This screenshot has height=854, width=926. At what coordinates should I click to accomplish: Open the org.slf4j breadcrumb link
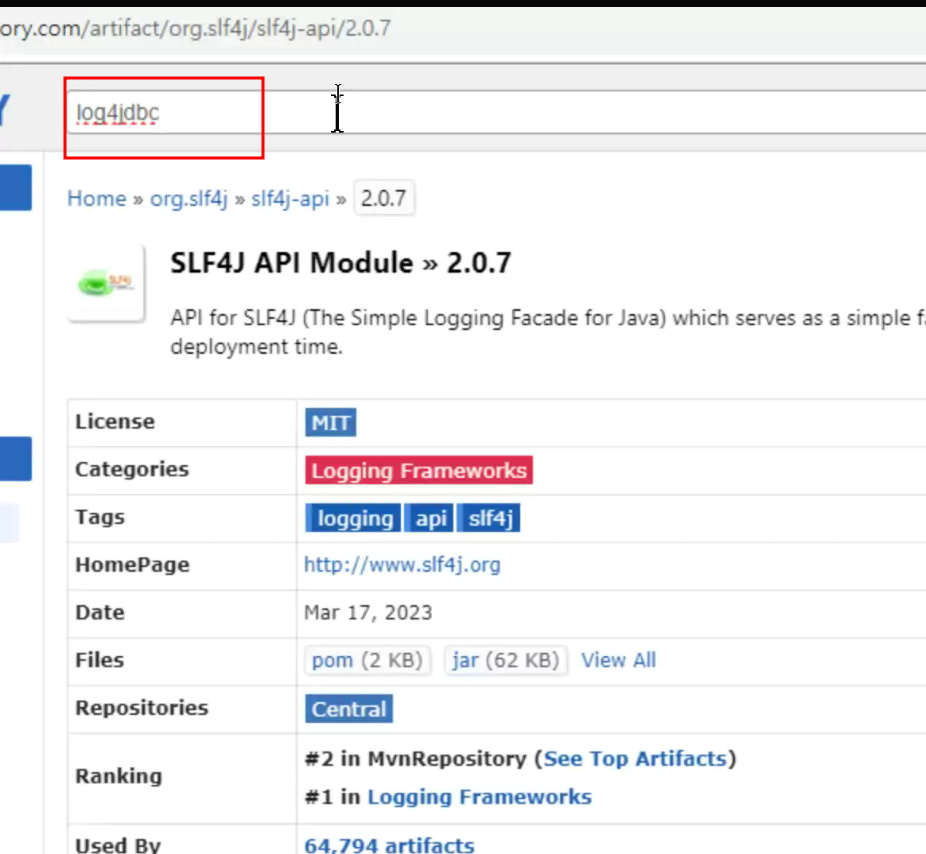pos(188,198)
